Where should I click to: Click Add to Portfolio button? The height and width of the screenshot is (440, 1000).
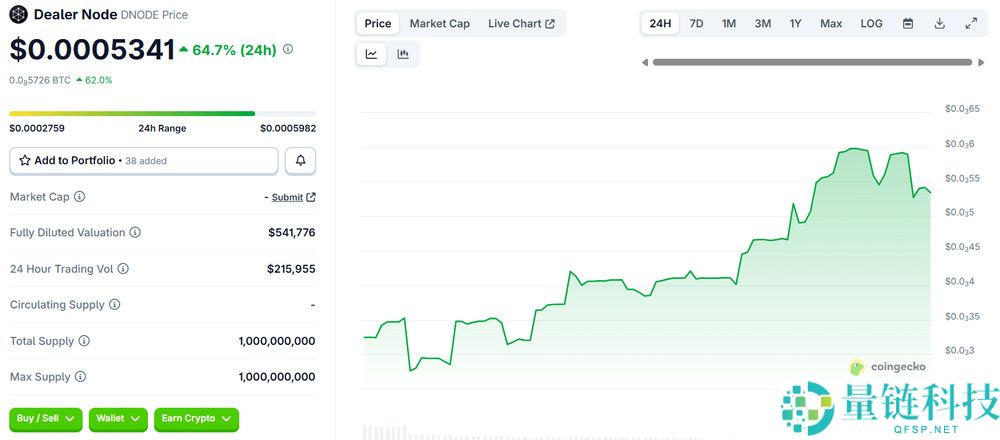[144, 160]
